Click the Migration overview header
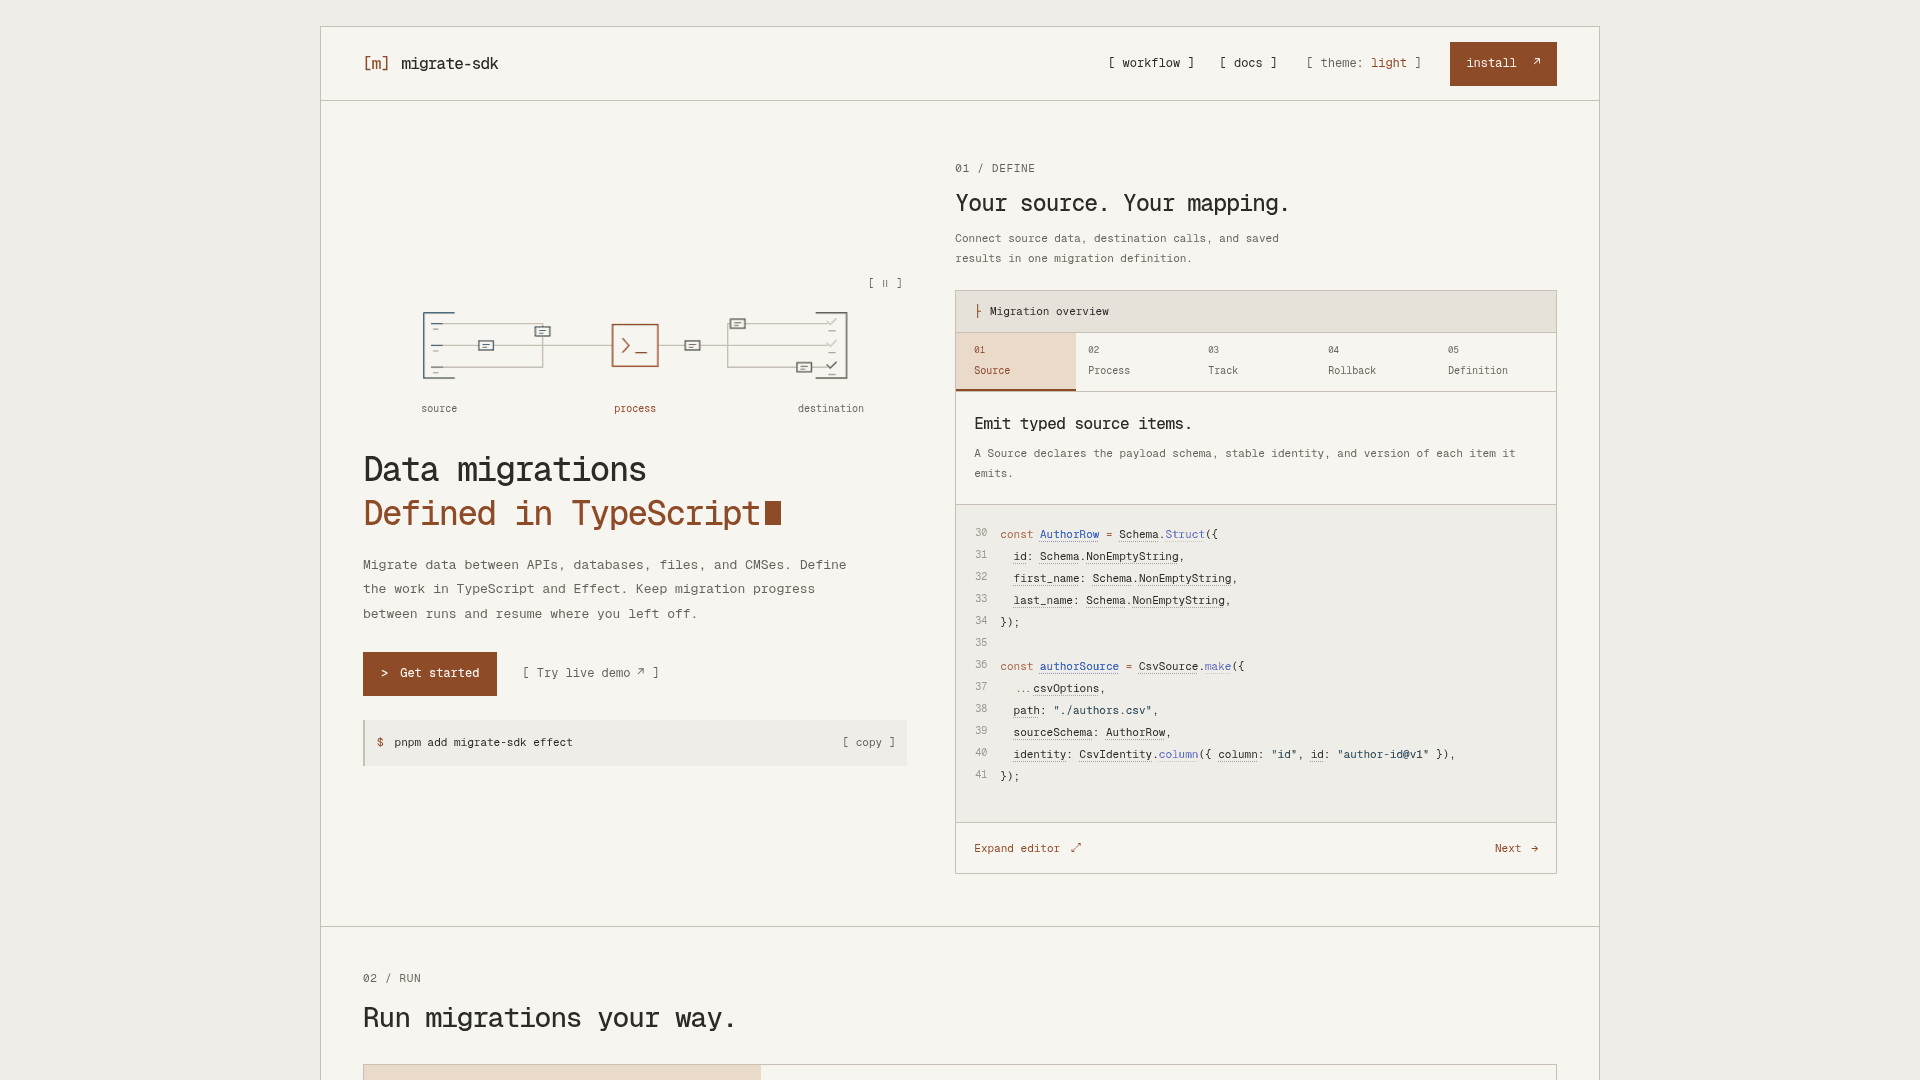The image size is (1920, 1080). pos(1256,312)
